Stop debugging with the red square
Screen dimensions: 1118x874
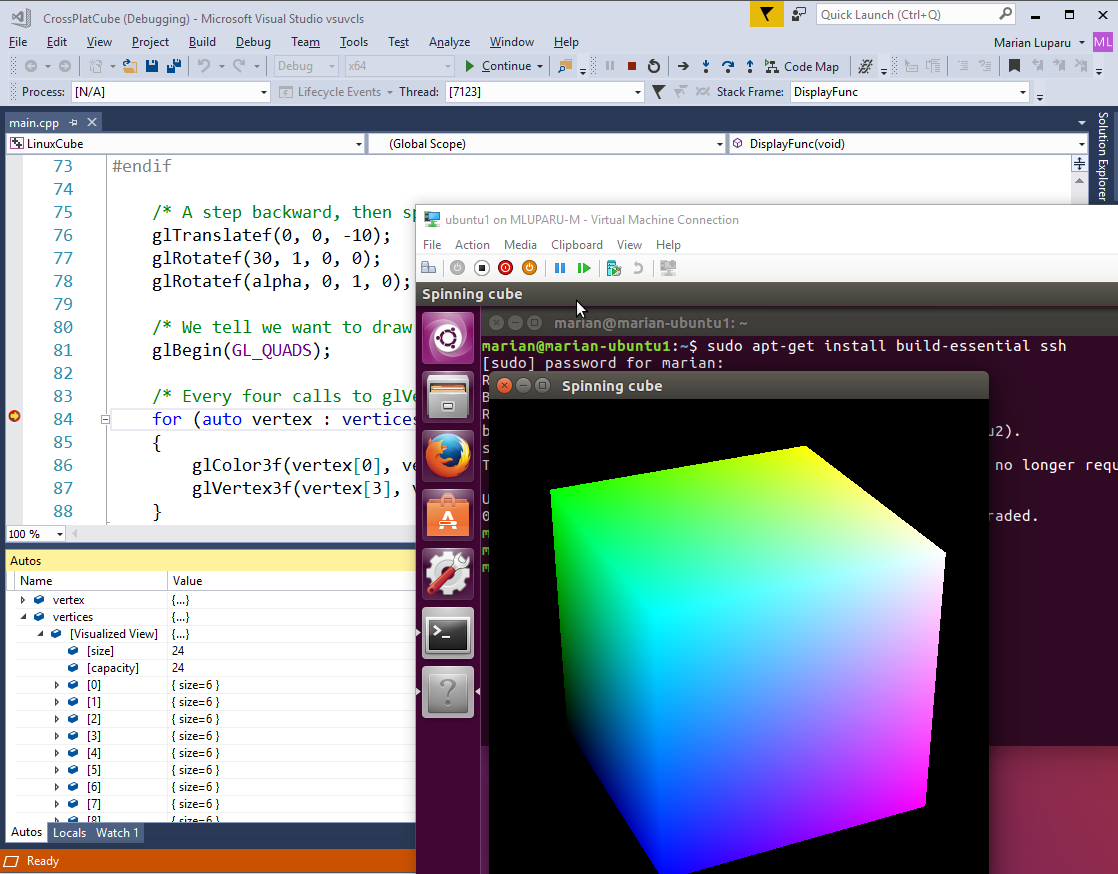[631, 66]
